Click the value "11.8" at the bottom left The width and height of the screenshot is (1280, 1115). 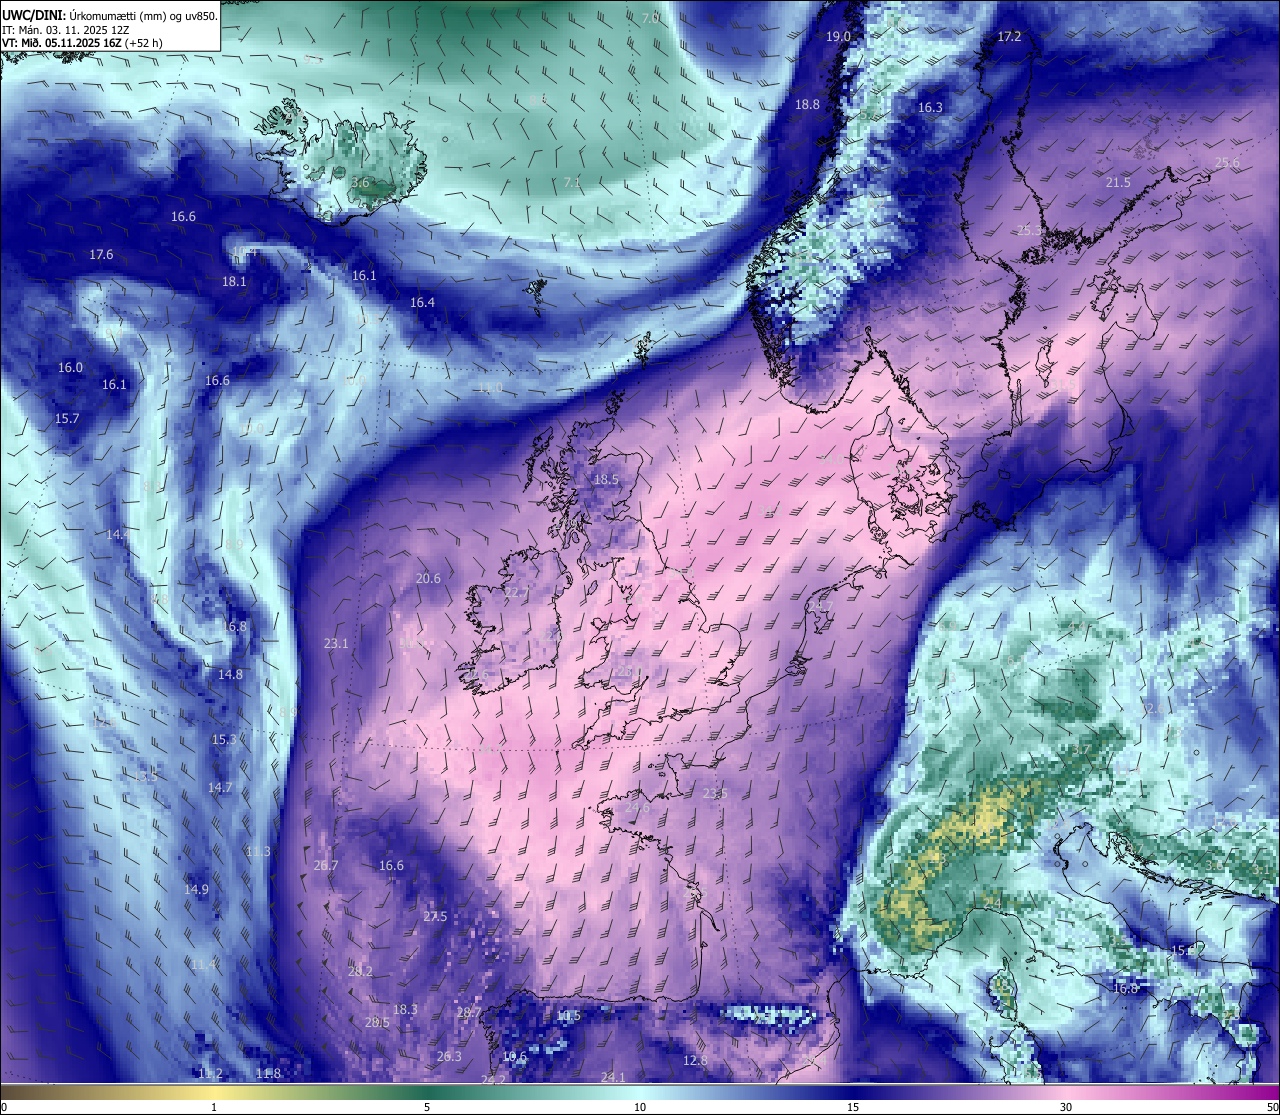(x=268, y=1073)
